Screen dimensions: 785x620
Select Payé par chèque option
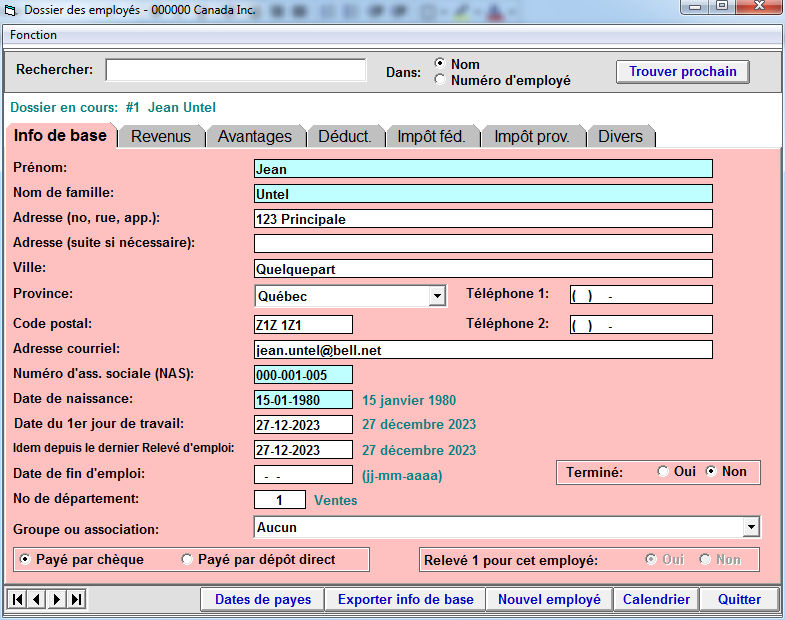click(x=25, y=560)
